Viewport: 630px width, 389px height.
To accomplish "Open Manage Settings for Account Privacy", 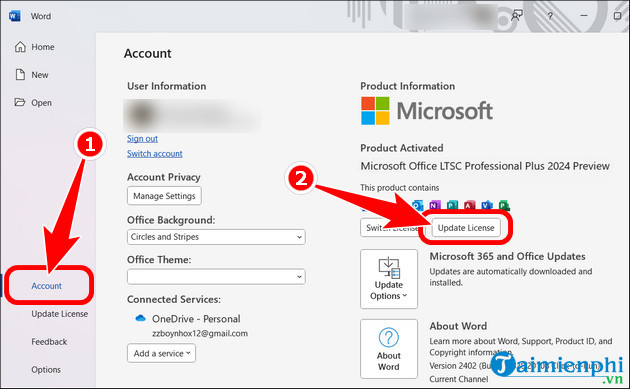I will tap(164, 196).
